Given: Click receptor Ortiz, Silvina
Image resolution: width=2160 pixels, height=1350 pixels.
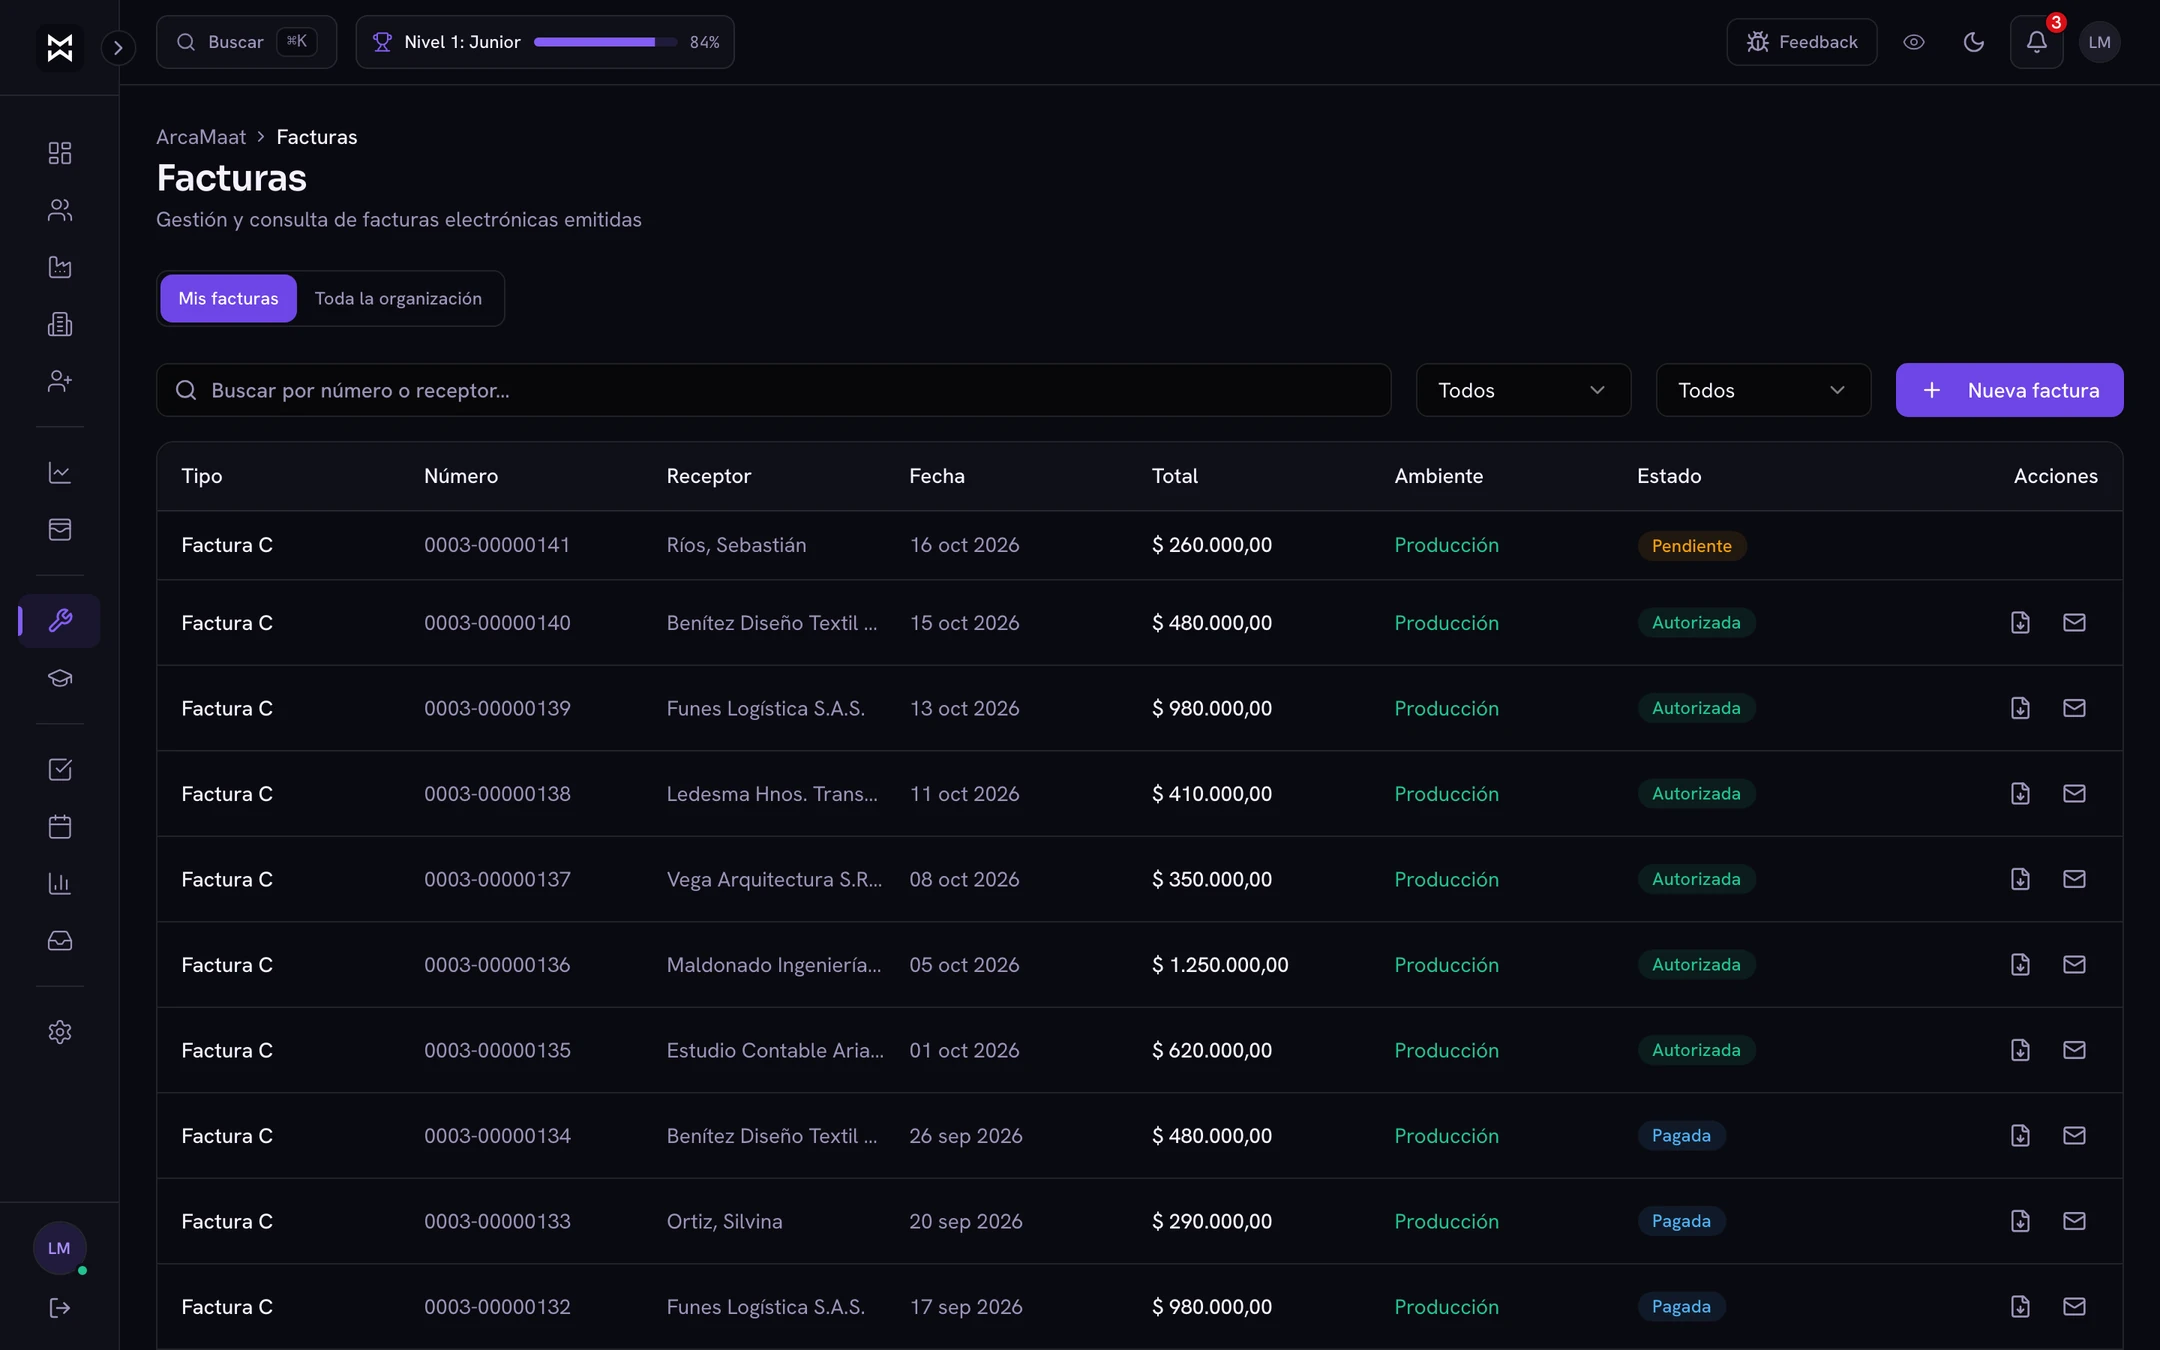Looking at the screenshot, I should click(x=724, y=1221).
